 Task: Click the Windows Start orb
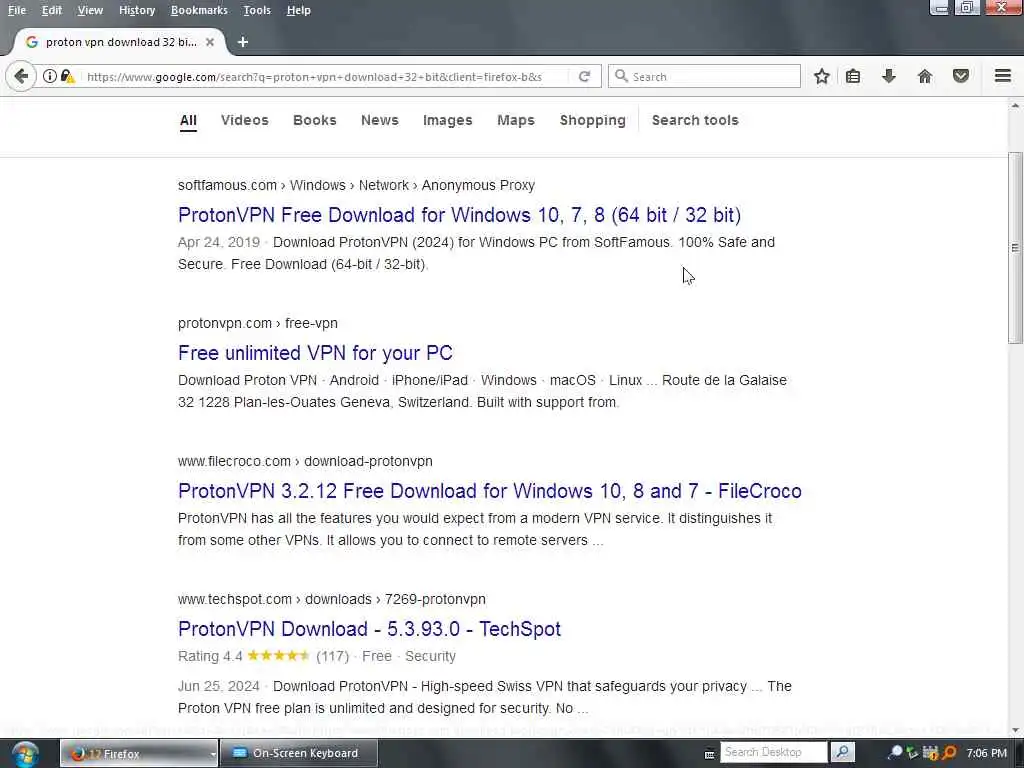[25, 754]
